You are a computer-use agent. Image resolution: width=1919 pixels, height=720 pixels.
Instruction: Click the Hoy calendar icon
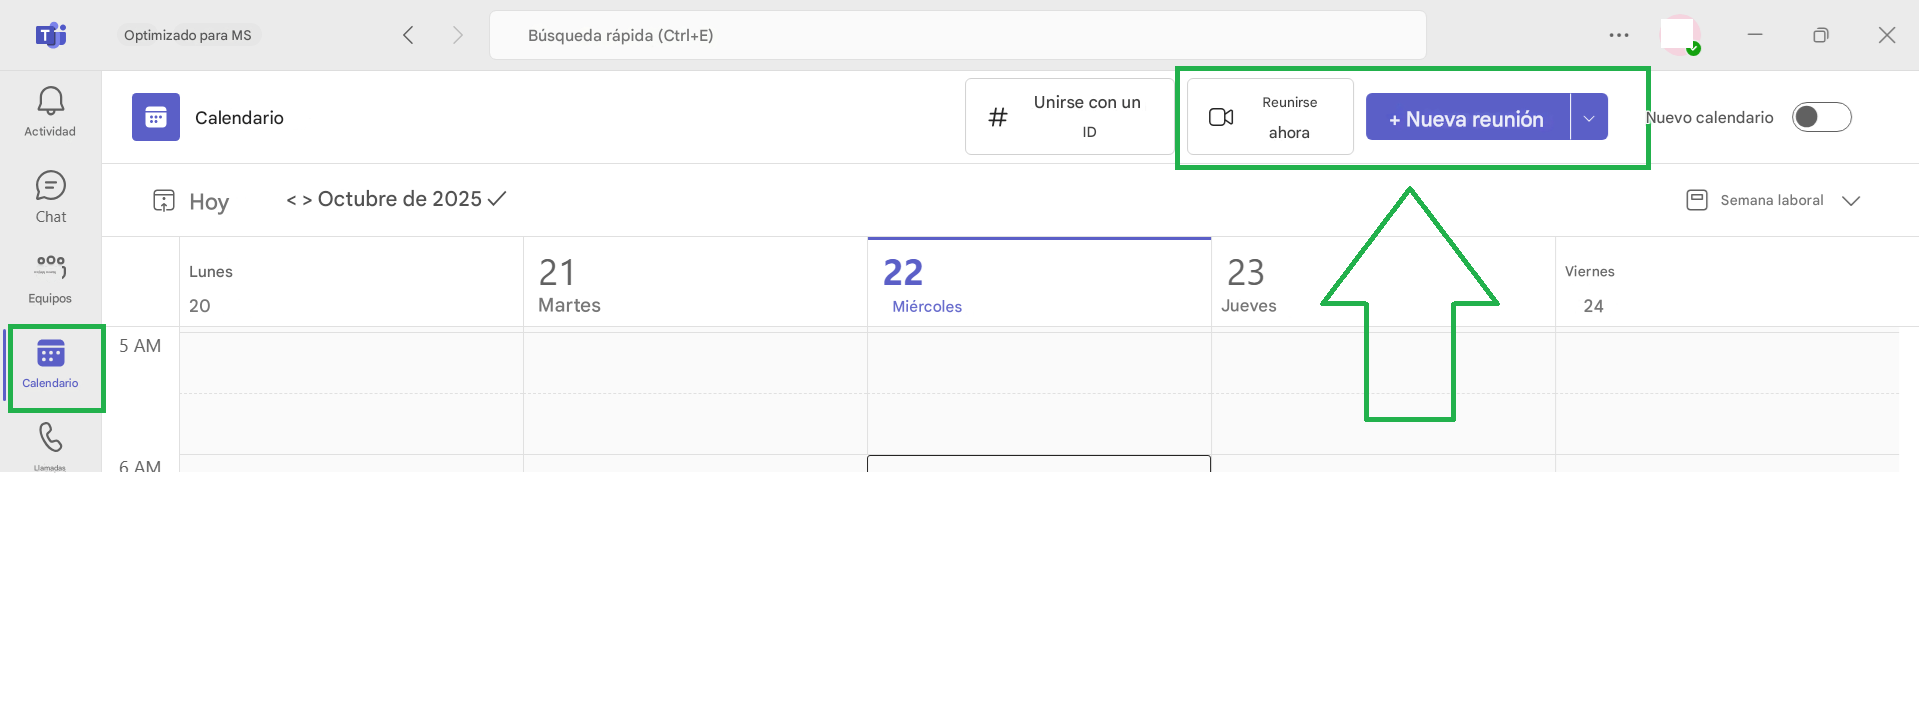164,201
